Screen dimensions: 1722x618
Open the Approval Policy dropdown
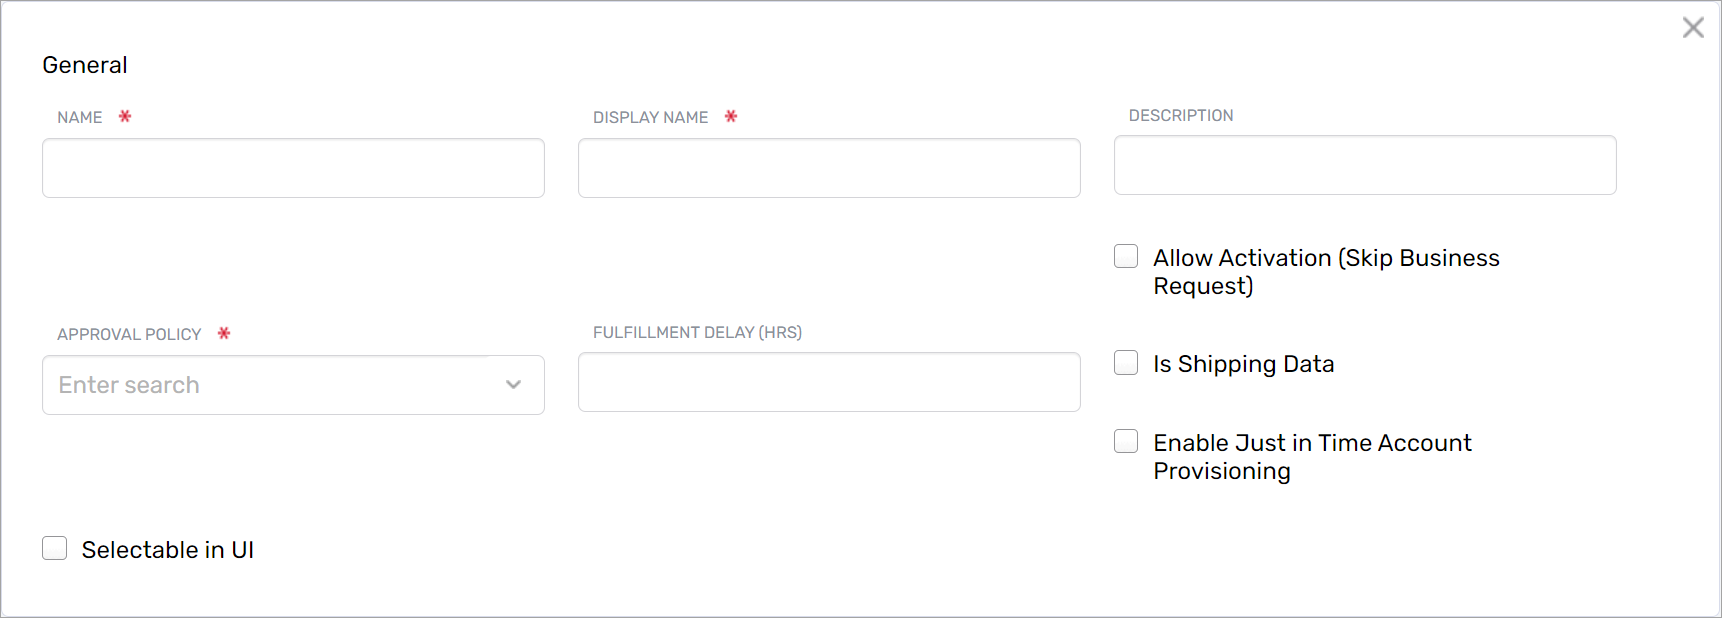click(293, 385)
